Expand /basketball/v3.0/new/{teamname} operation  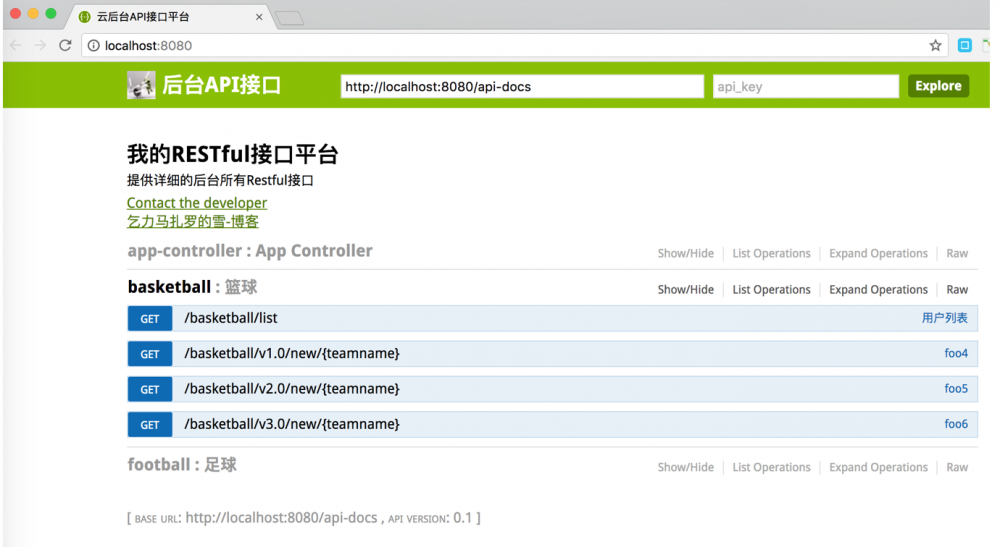click(x=292, y=424)
